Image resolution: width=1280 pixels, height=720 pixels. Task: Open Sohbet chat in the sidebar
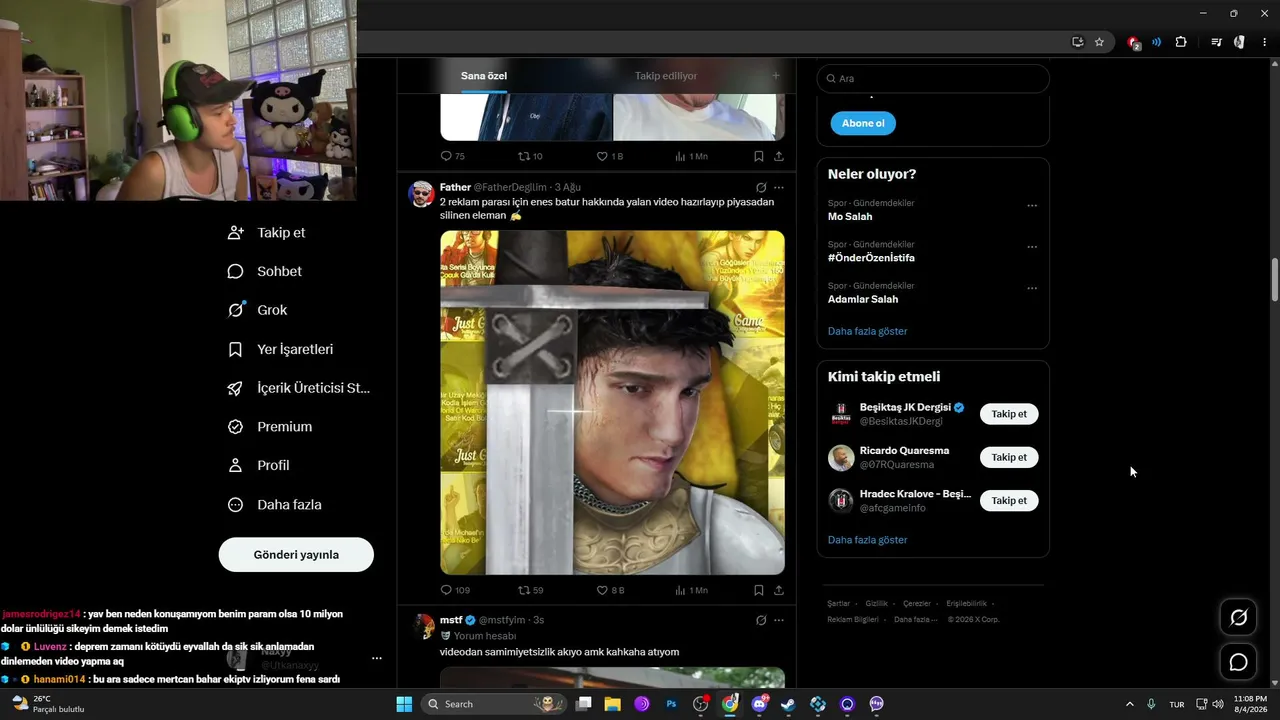(x=265, y=271)
